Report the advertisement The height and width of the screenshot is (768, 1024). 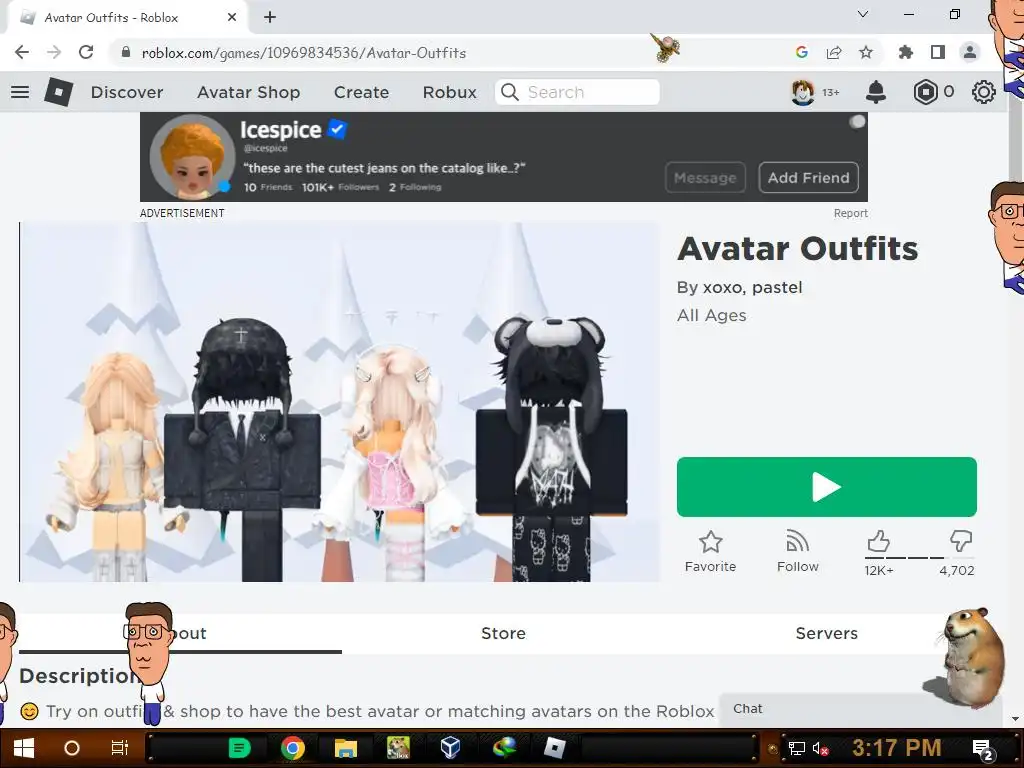coord(850,213)
